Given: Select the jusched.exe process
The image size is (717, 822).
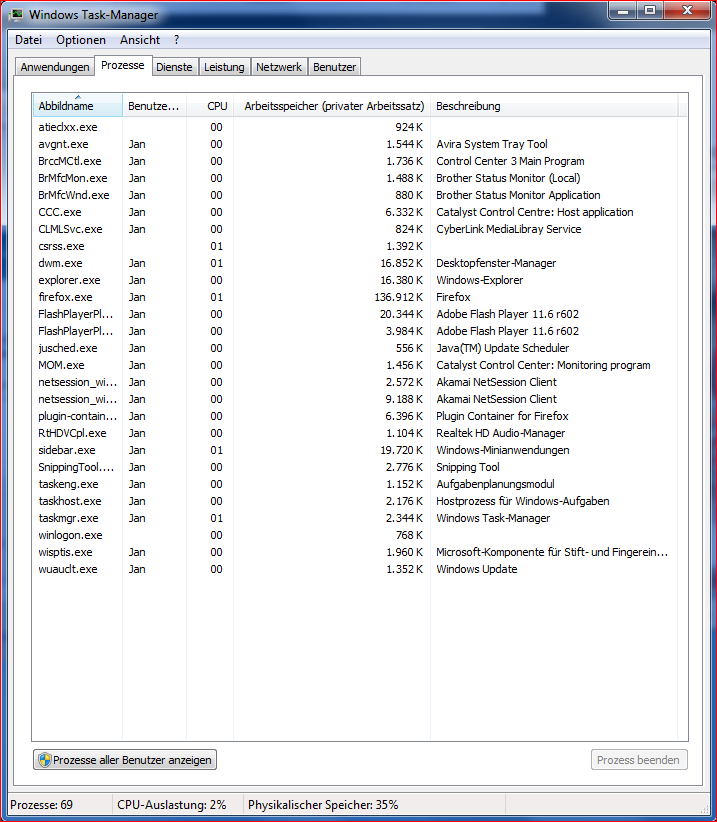Looking at the screenshot, I should [x=354, y=348].
